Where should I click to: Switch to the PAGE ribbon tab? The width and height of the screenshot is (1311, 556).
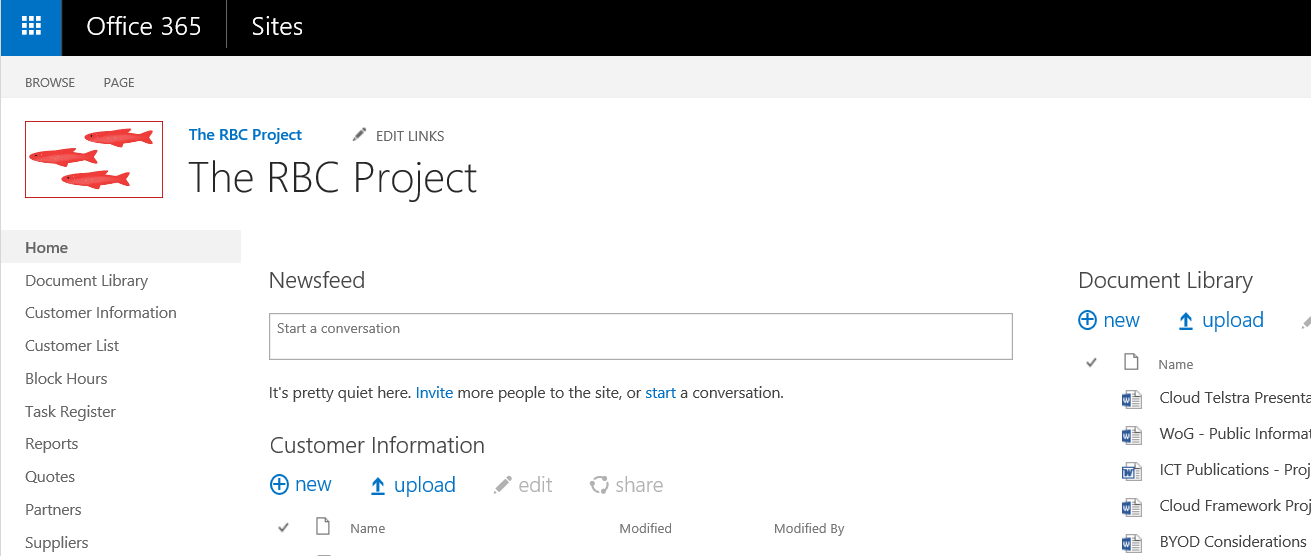(x=119, y=83)
